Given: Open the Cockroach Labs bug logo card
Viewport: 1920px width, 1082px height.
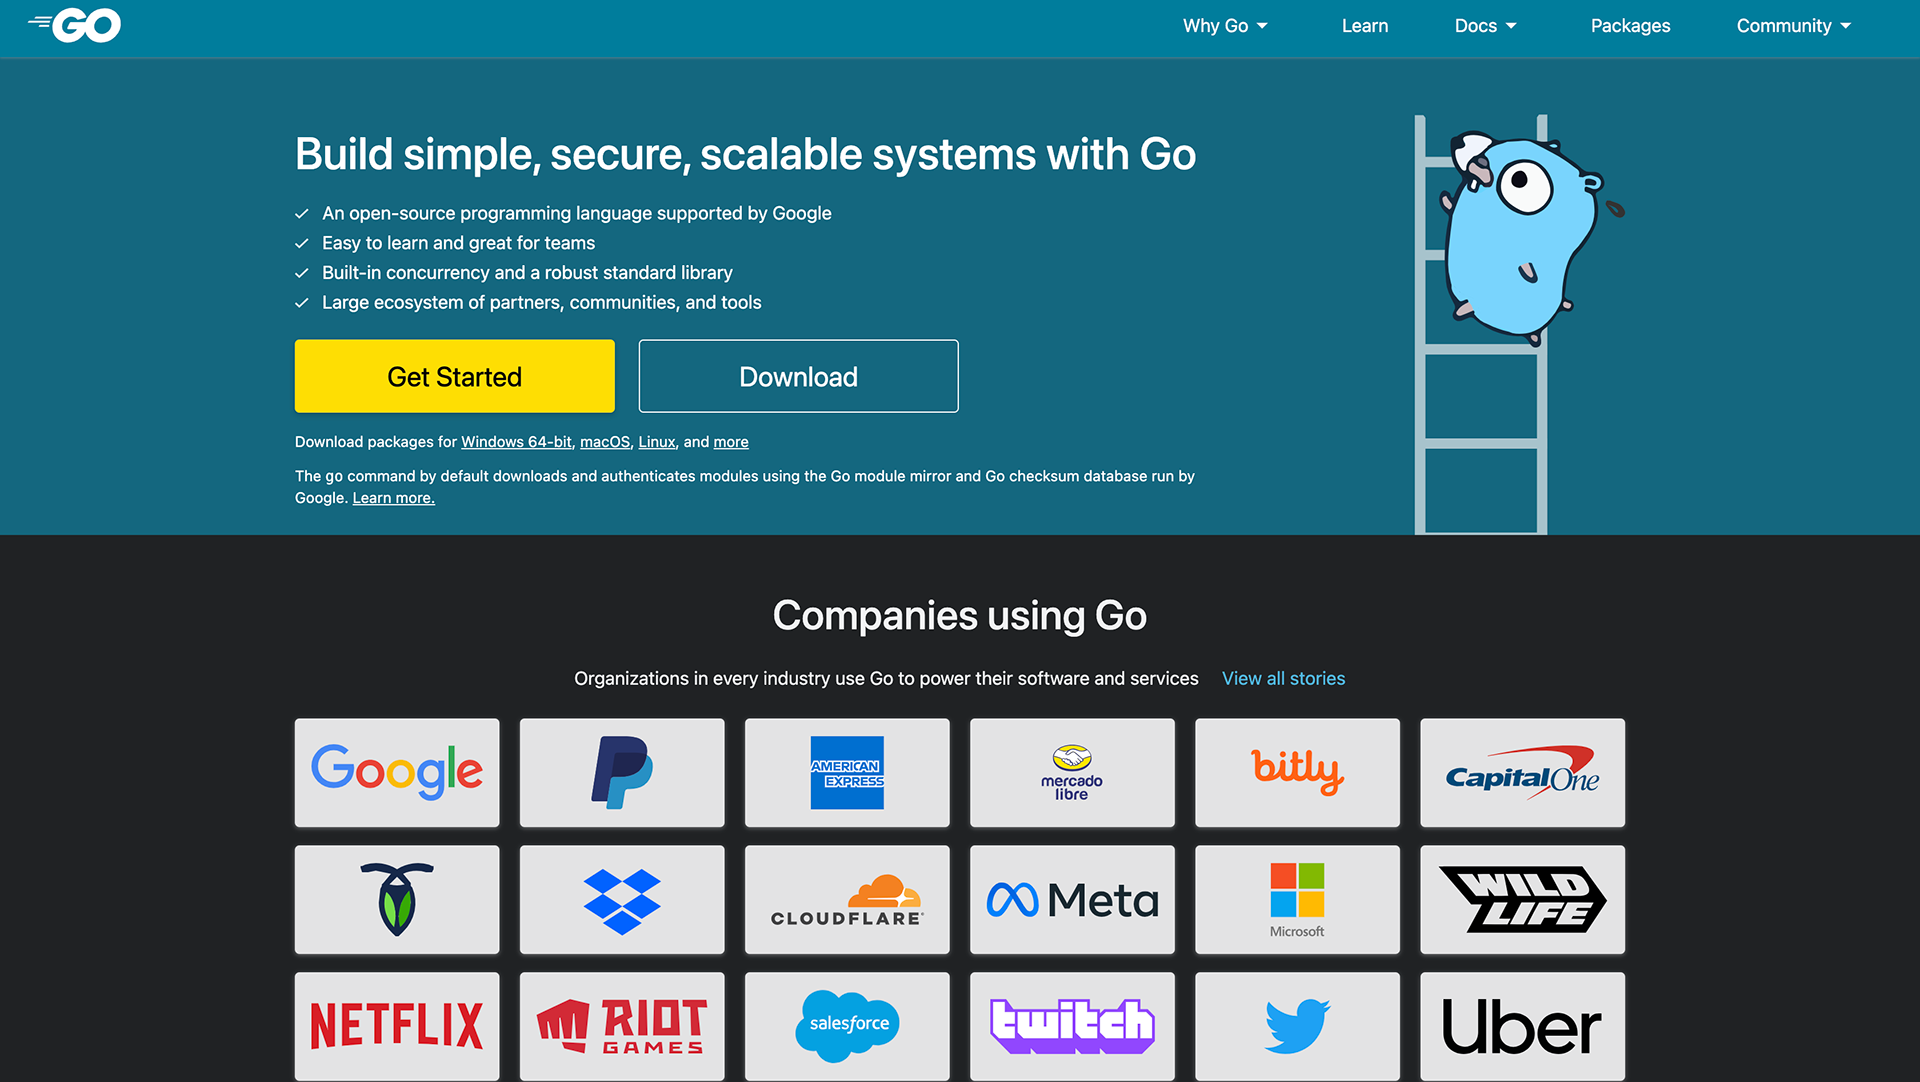Looking at the screenshot, I should pos(397,899).
